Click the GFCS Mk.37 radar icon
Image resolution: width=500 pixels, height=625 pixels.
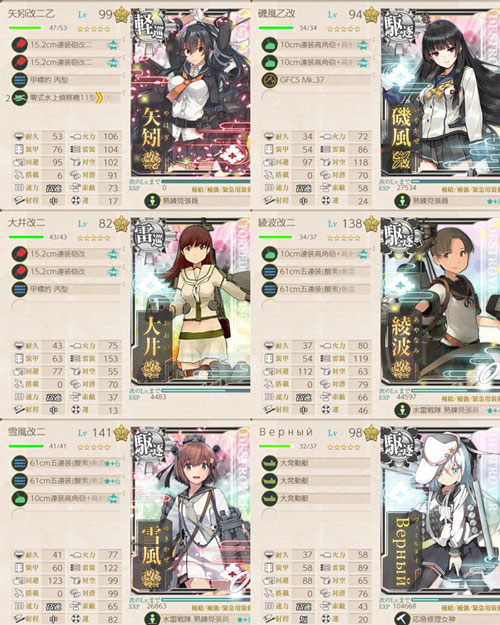(x=269, y=80)
